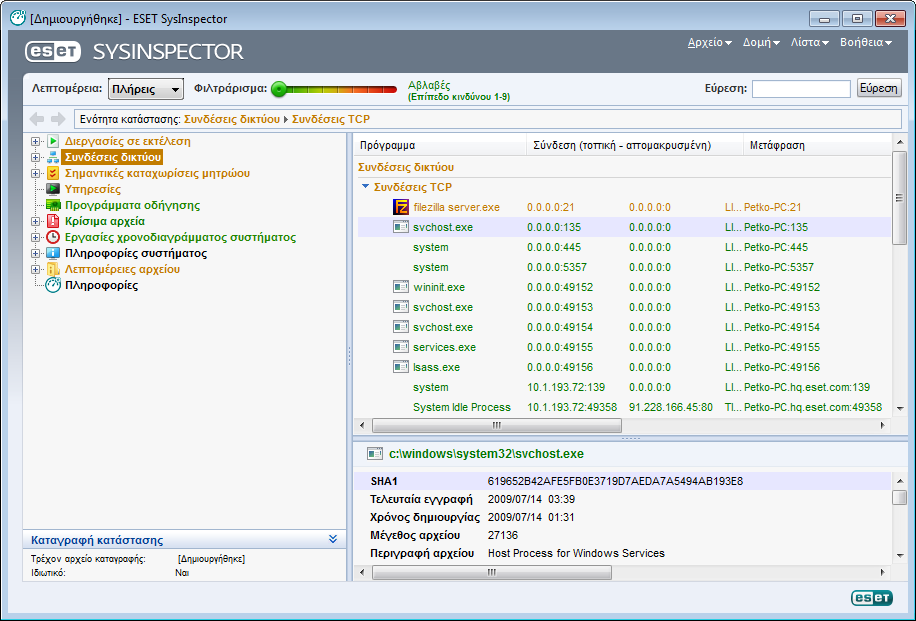Click the Φιλτράρισμα risk-level slider handle
This screenshot has width=916, height=621.
tap(279, 89)
